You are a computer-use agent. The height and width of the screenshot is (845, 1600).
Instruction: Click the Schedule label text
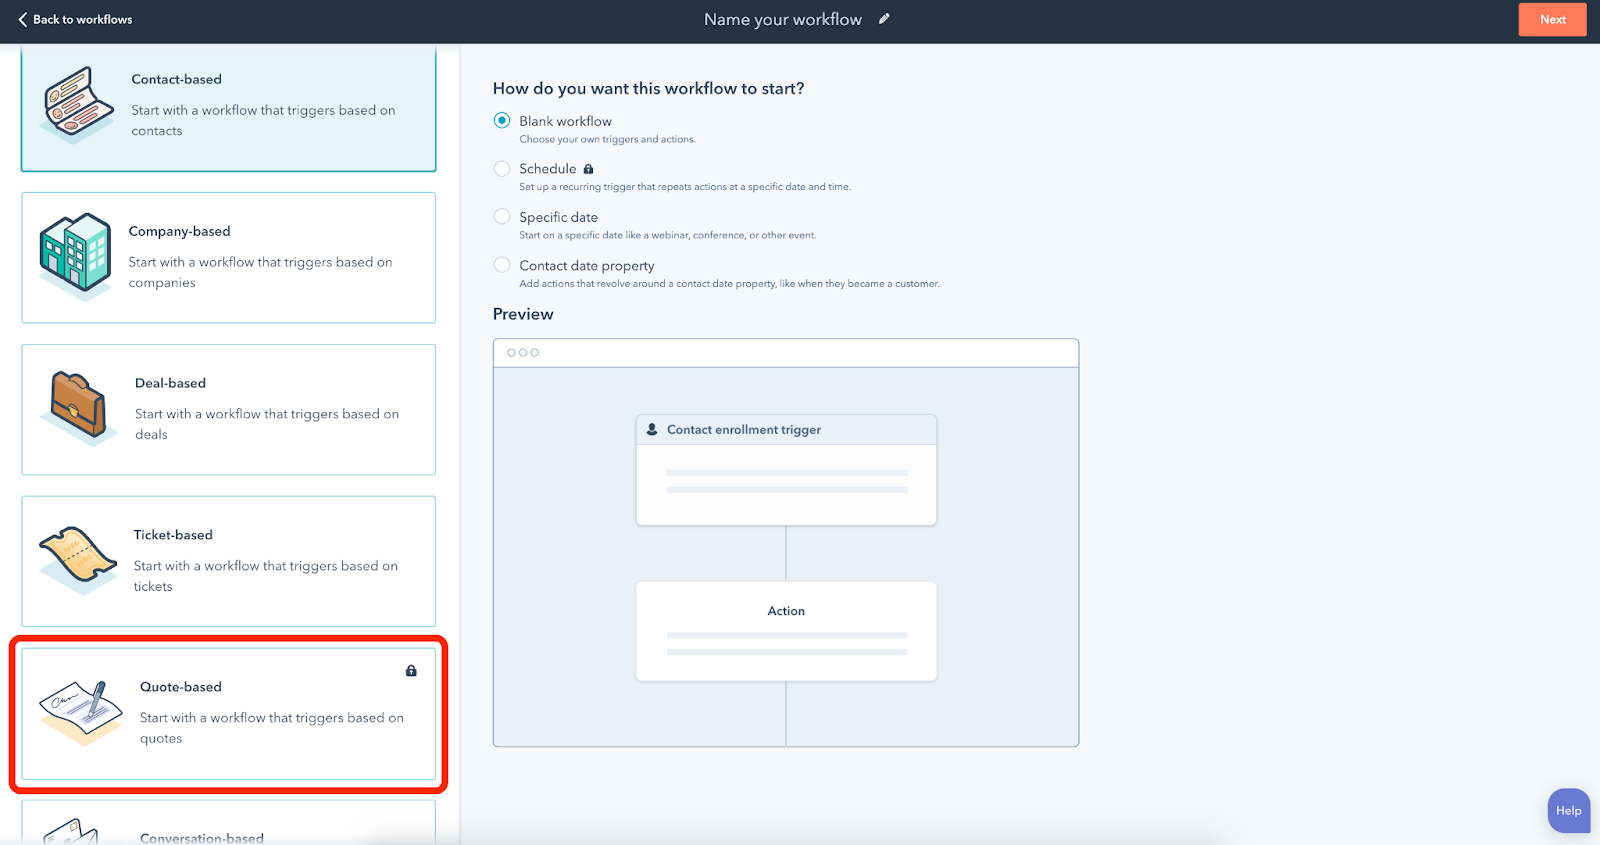coord(548,169)
